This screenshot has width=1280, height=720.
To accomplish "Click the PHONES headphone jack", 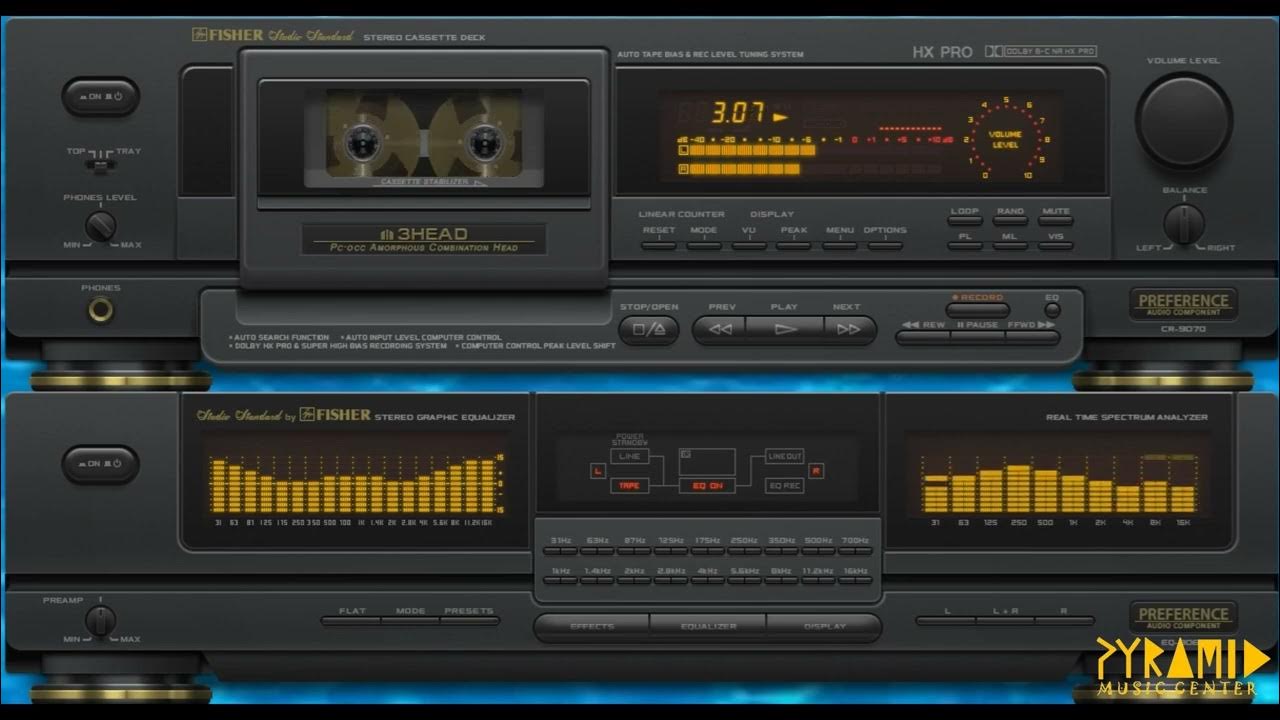I will coord(100,310).
